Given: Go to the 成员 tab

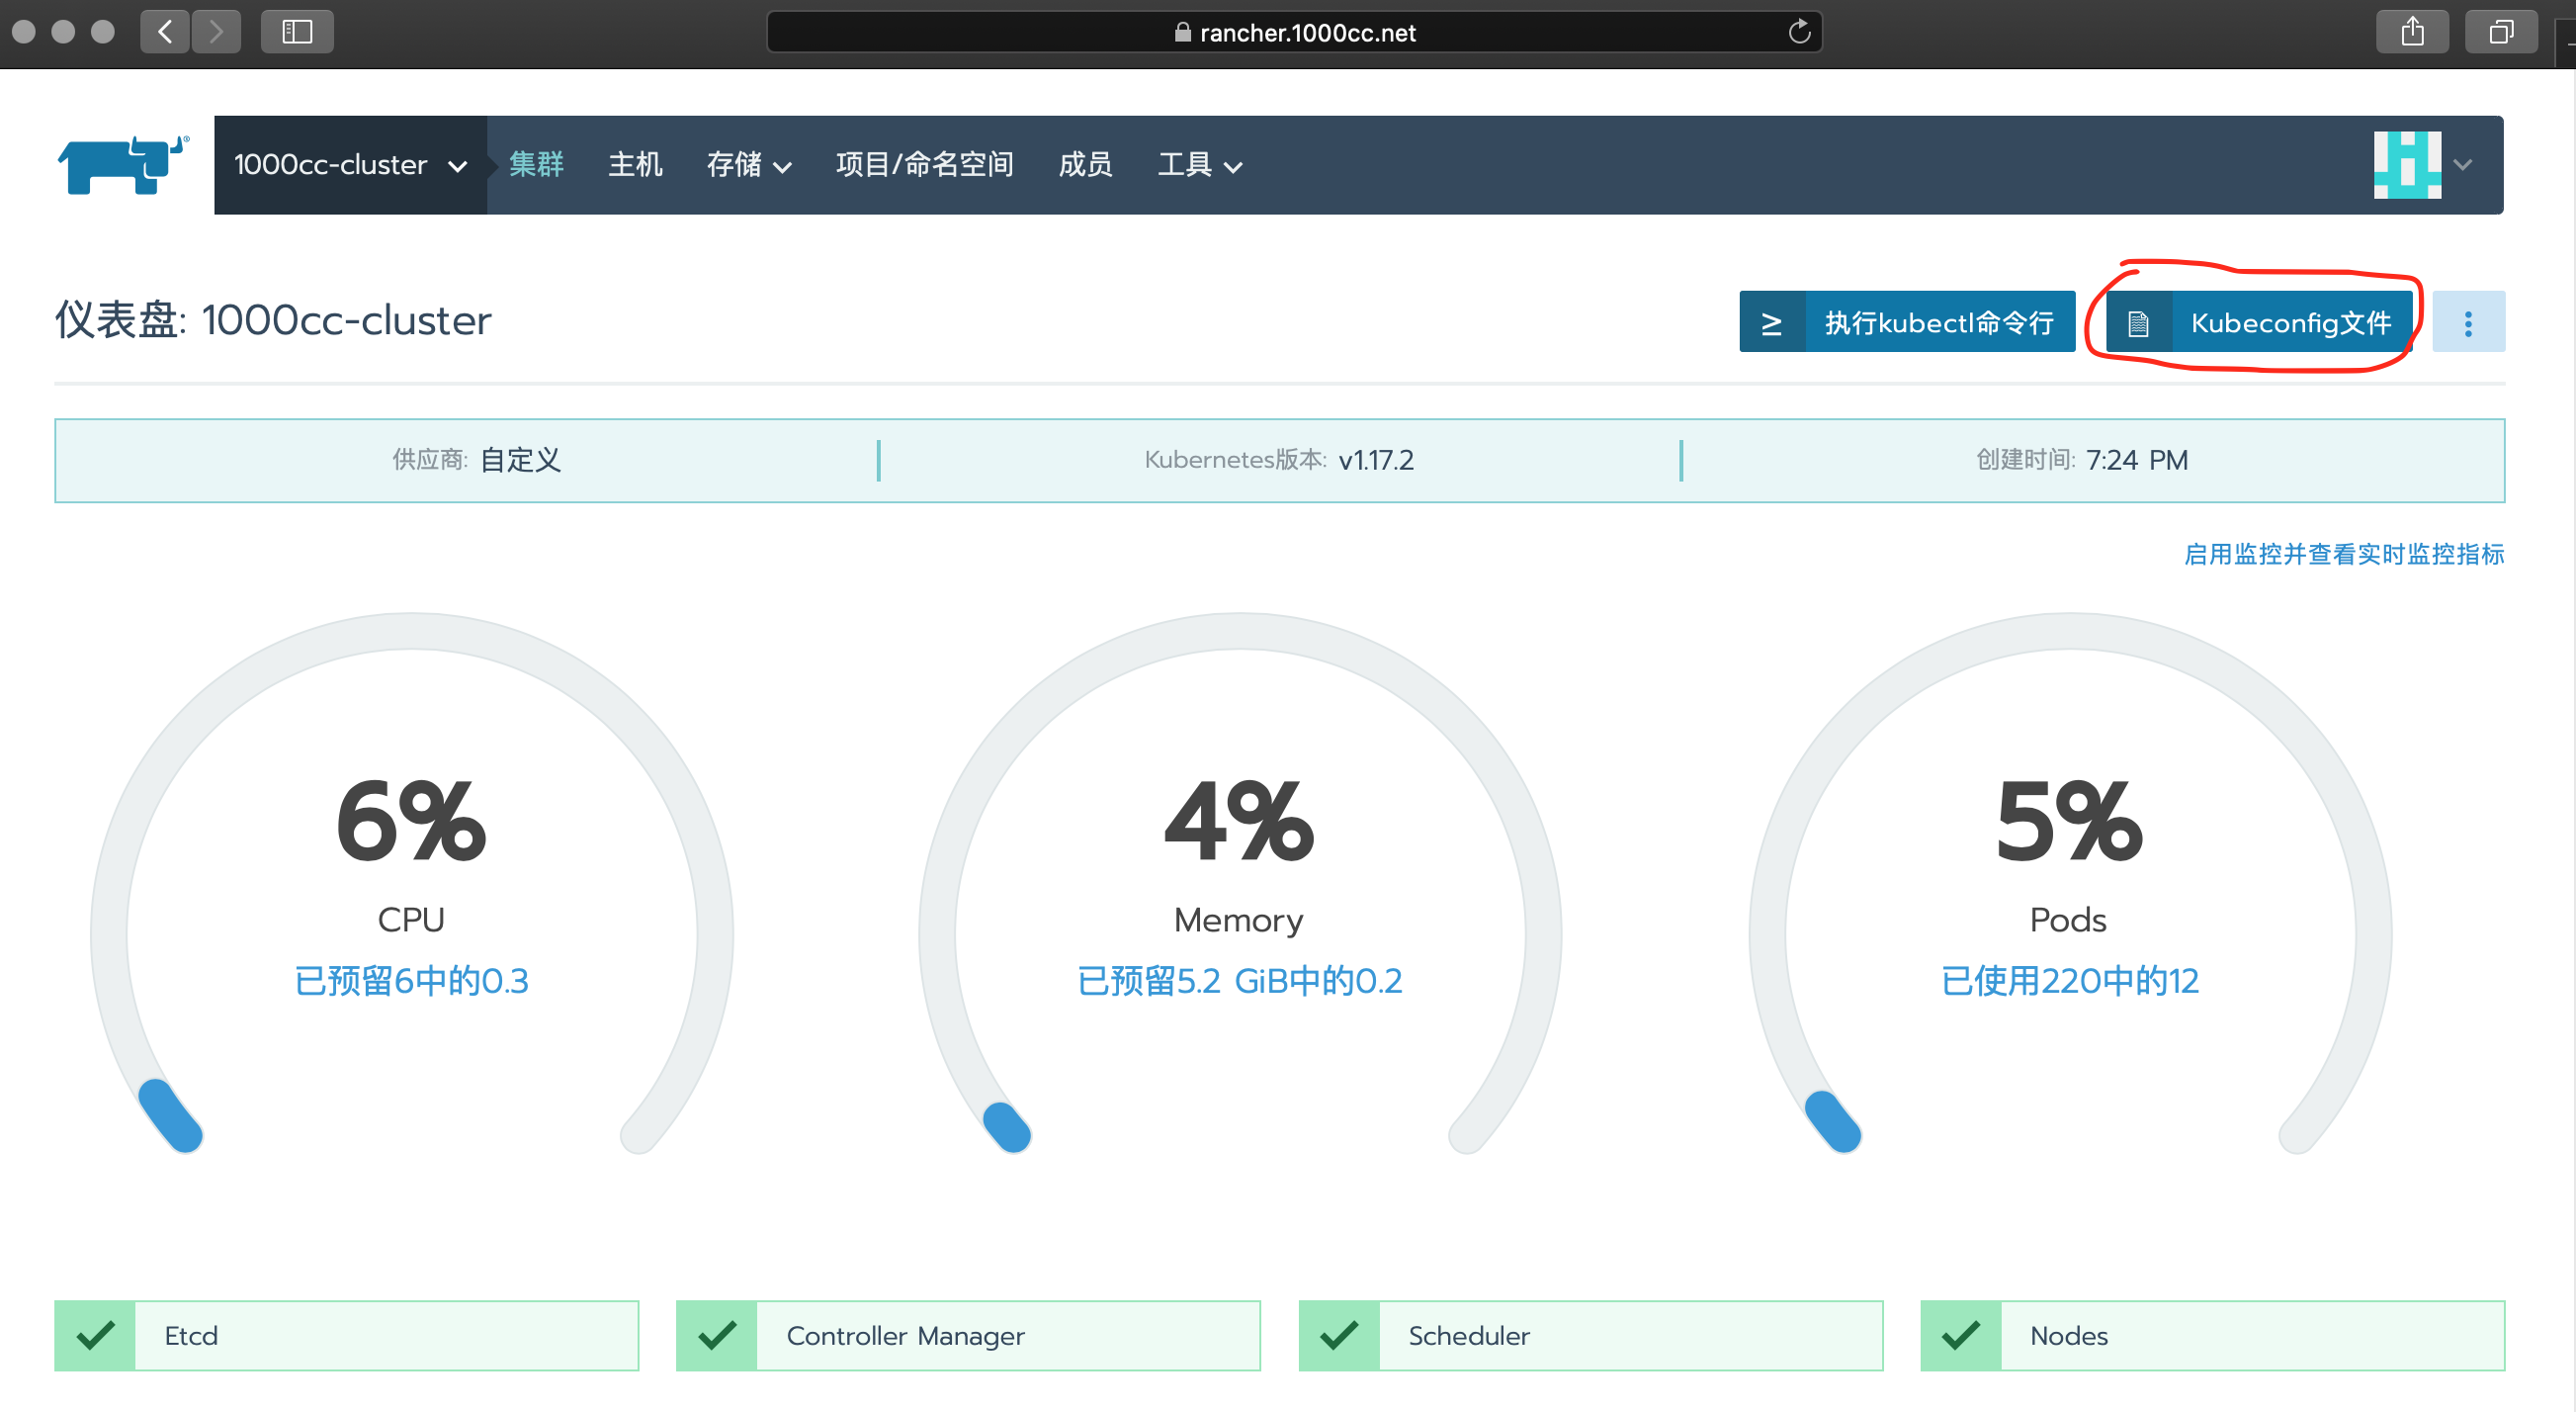Looking at the screenshot, I should coord(1085,165).
